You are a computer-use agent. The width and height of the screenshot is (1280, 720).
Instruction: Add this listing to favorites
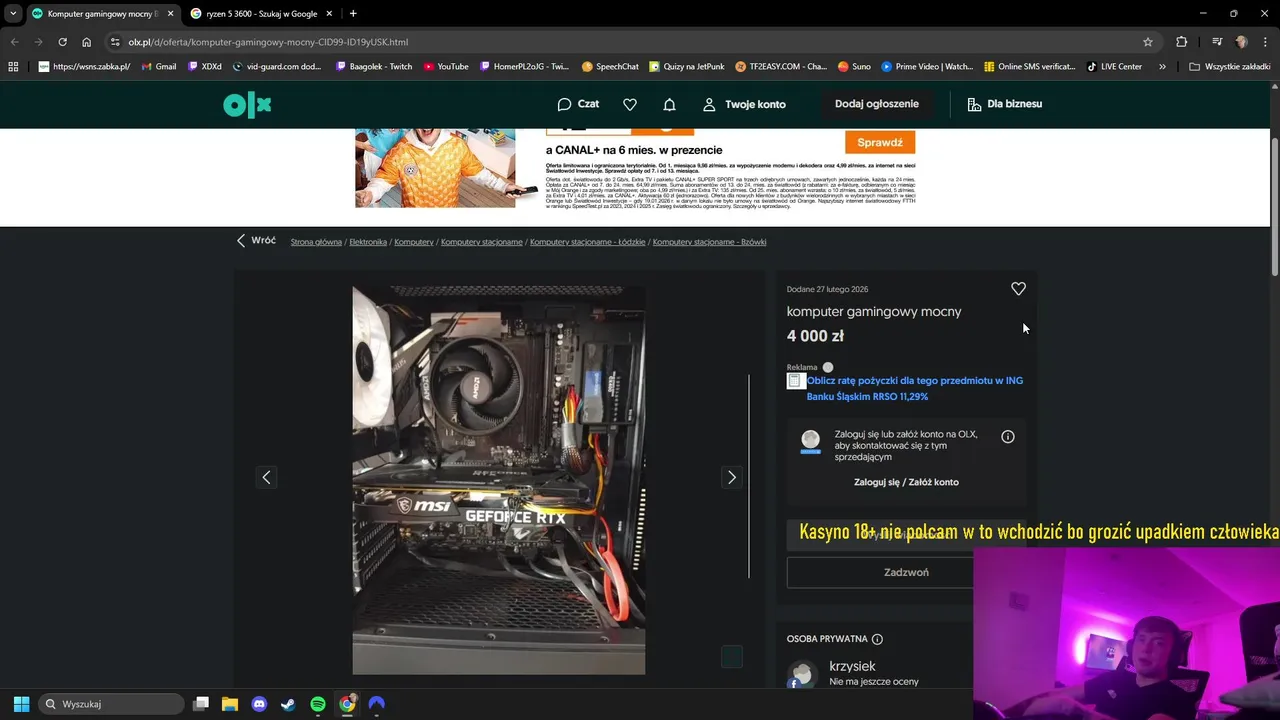point(1018,289)
